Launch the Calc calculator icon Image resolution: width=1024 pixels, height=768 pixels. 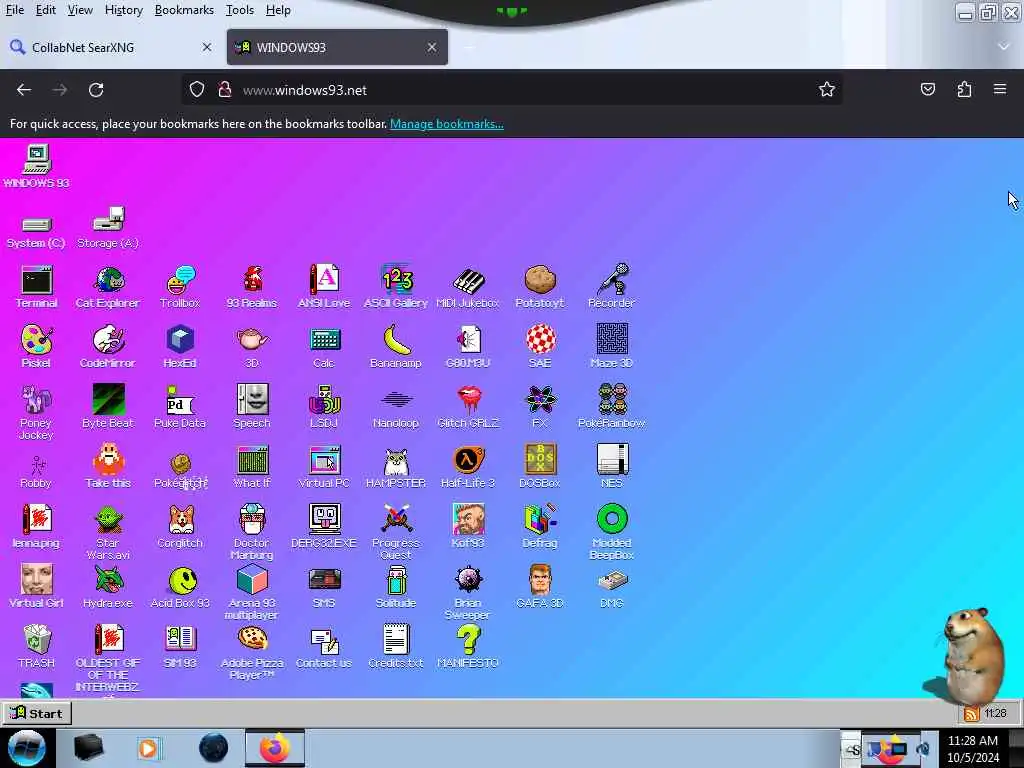(324, 347)
